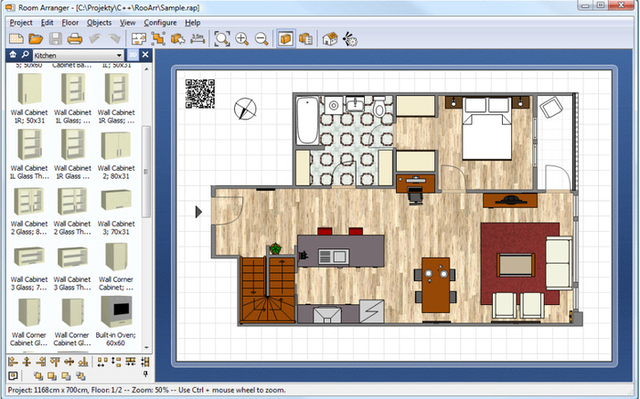
Task: Click the Zoom out magnifier icon
Action: (x=261, y=39)
